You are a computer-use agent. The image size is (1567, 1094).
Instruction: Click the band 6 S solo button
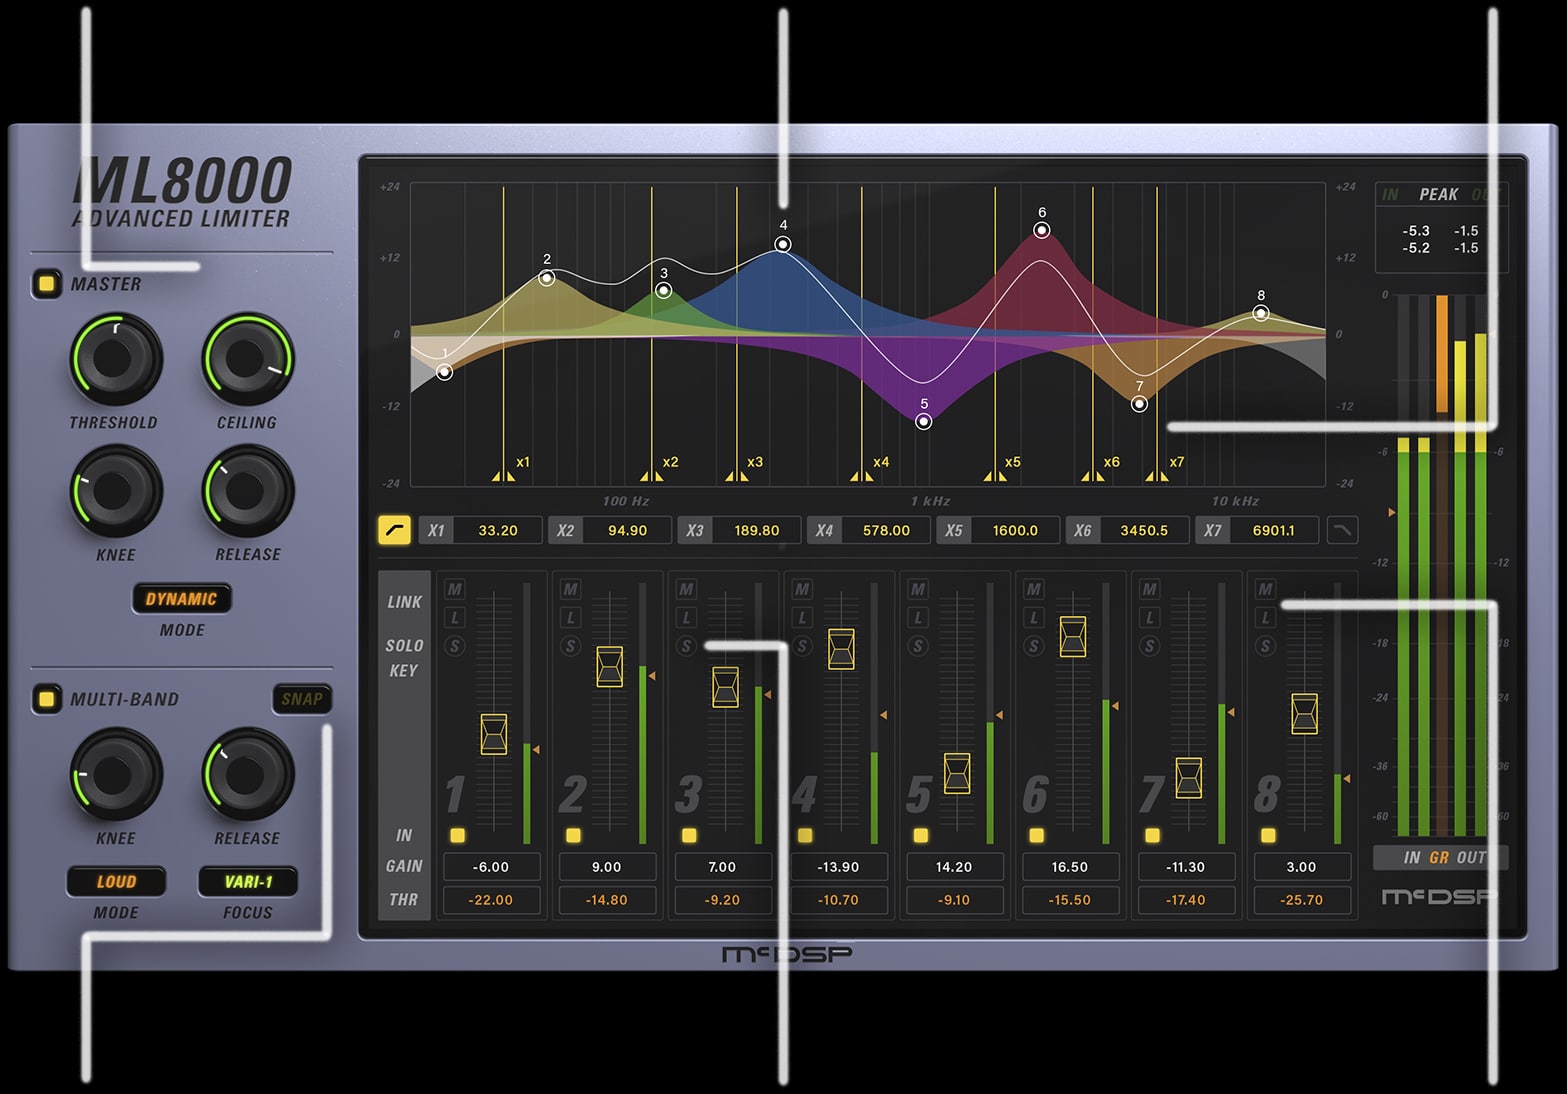pos(1034,646)
